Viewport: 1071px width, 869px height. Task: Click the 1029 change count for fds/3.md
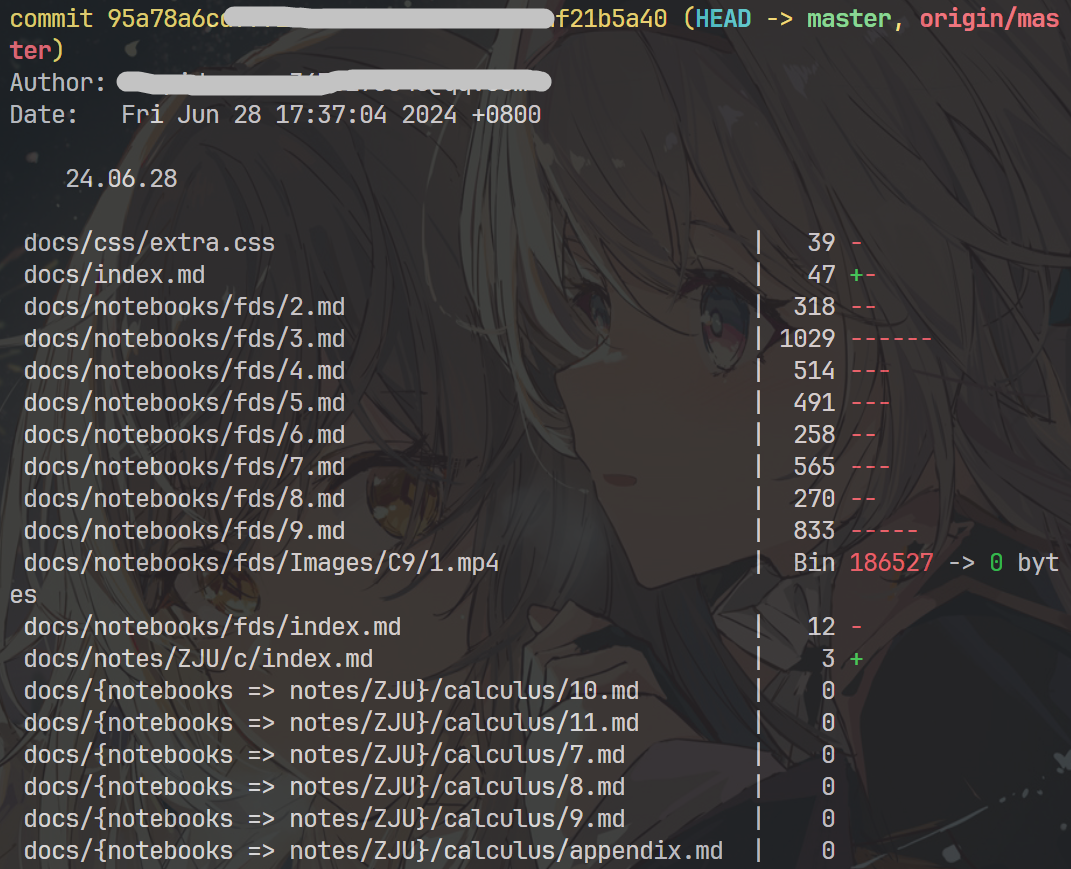807,339
